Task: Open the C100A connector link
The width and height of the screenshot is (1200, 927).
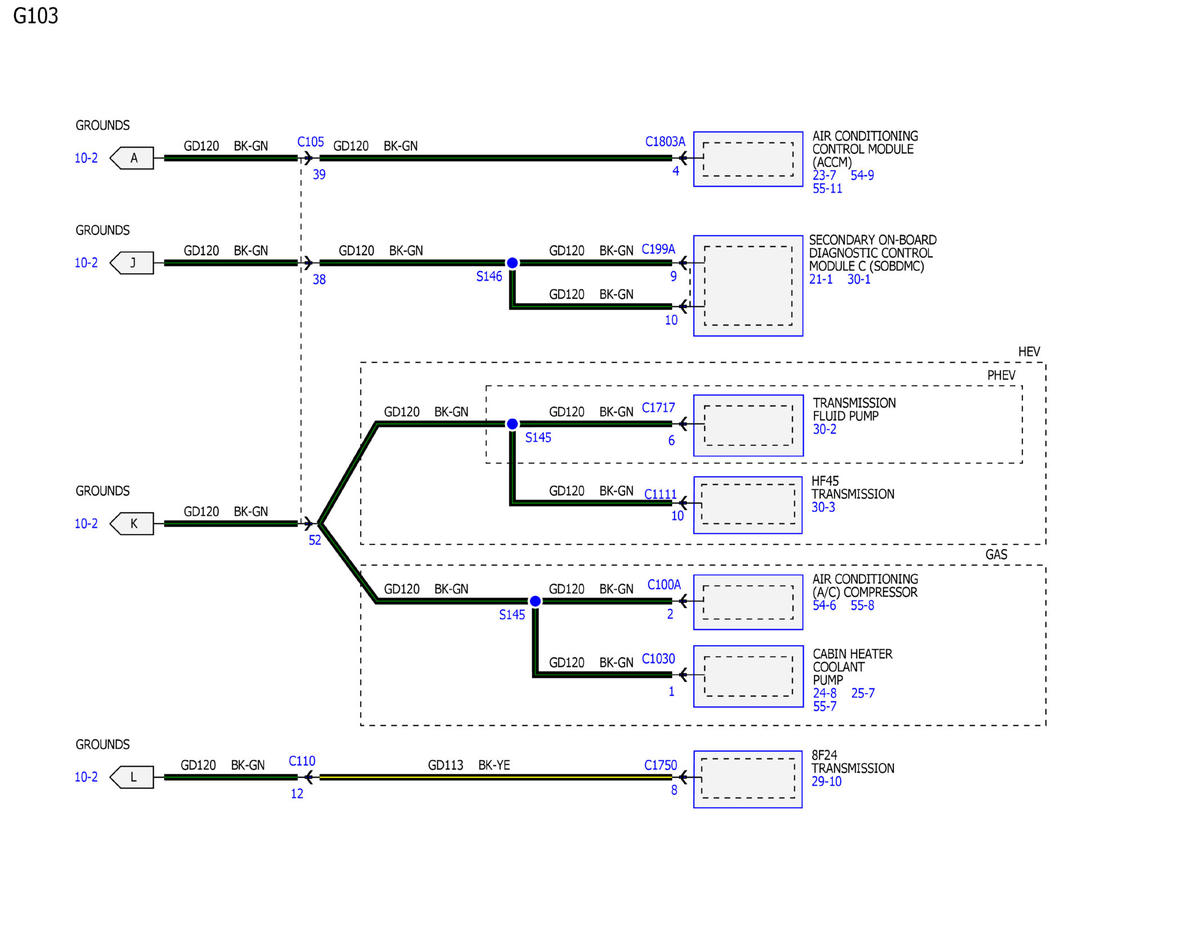Action: (664, 585)
